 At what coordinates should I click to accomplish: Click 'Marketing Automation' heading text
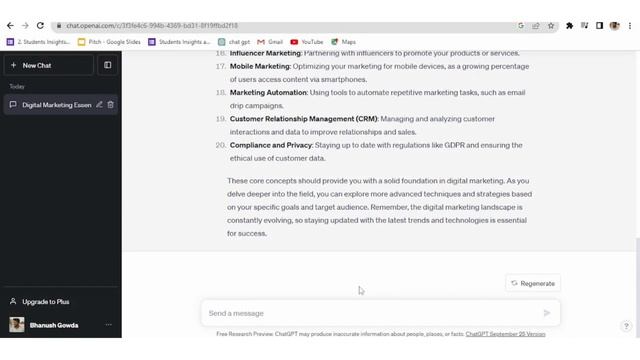(x=268, y=93)
